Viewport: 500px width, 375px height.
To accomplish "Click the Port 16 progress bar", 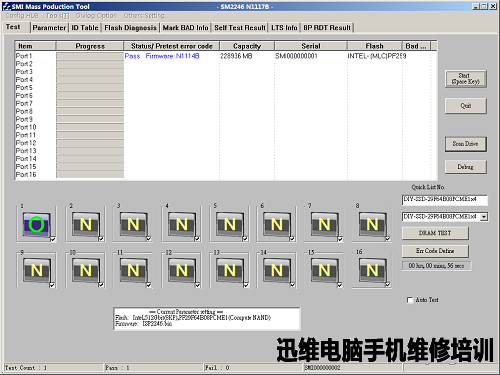I will coord(90,174).
